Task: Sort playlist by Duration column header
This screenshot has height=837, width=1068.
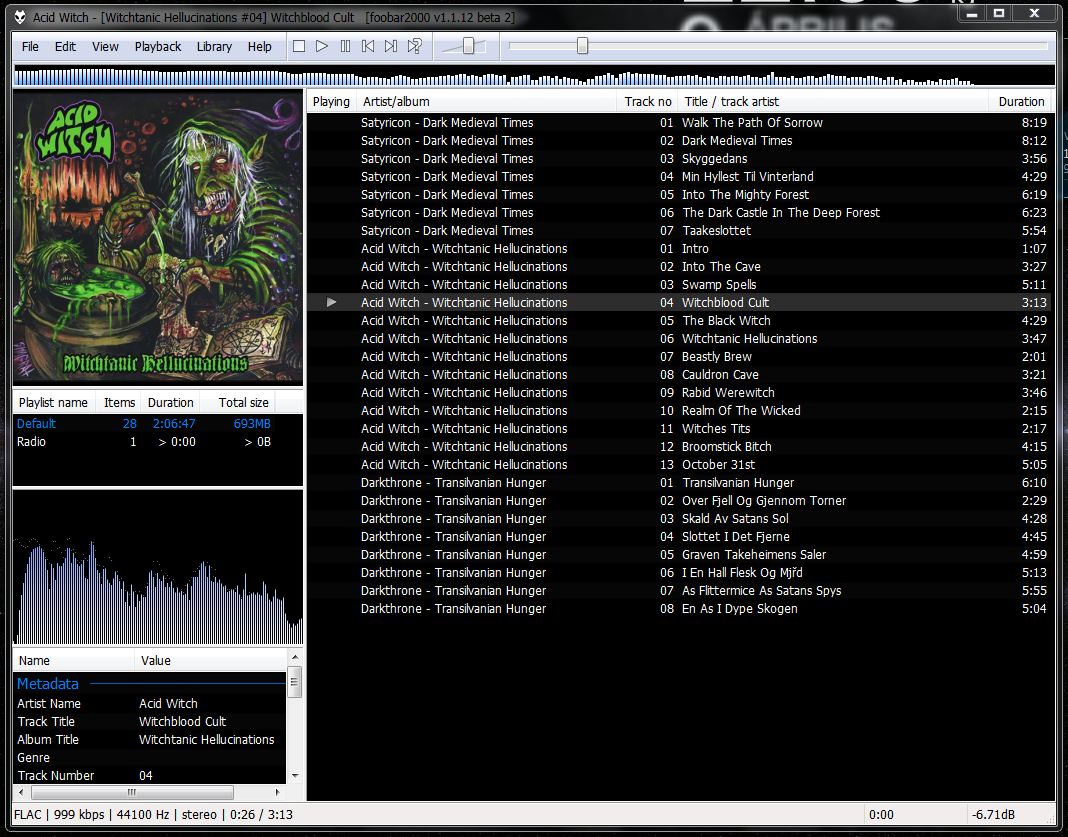Action: [x=1020, y=101]
